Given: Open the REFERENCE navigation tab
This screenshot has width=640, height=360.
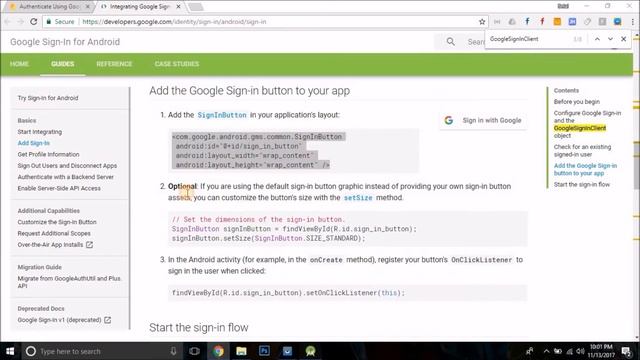Looking at the screenshot, I should pos(114,64).
